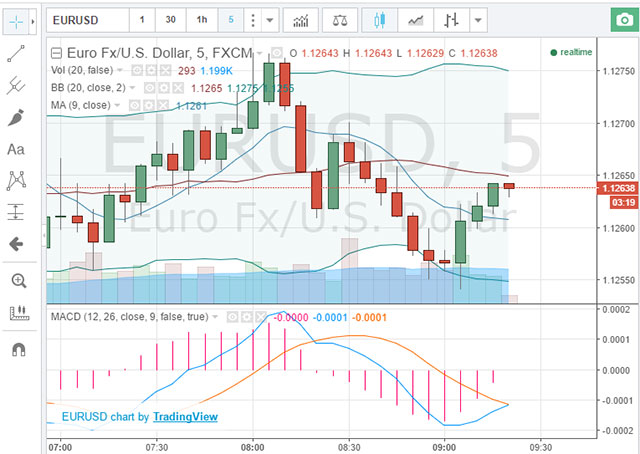Expand the cursor tool options arrow
640x454 pixels.
coord(33,20)
